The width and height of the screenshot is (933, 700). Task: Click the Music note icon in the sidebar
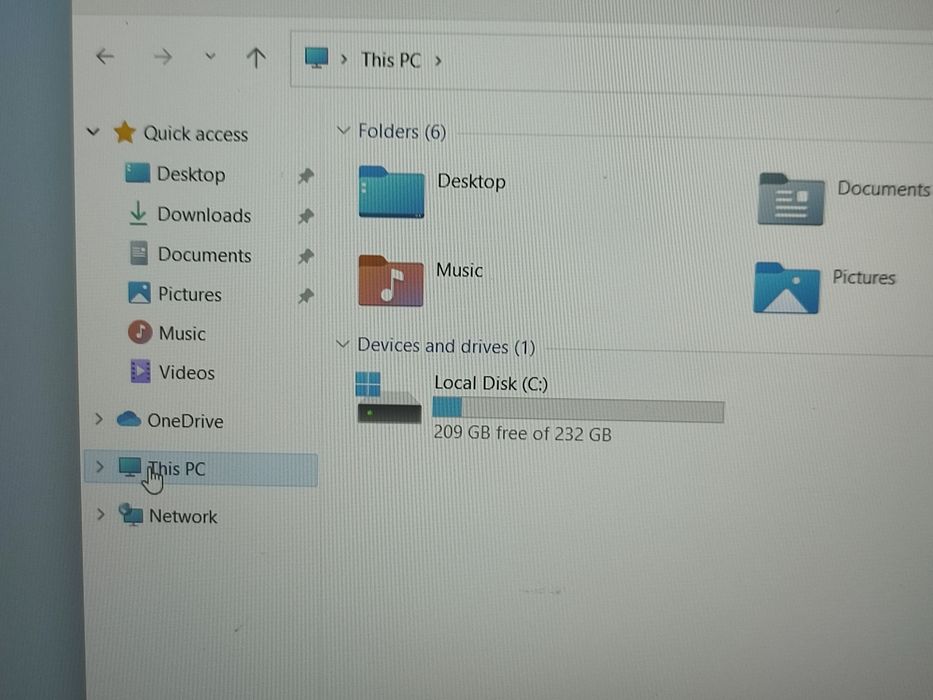[140, 332]
